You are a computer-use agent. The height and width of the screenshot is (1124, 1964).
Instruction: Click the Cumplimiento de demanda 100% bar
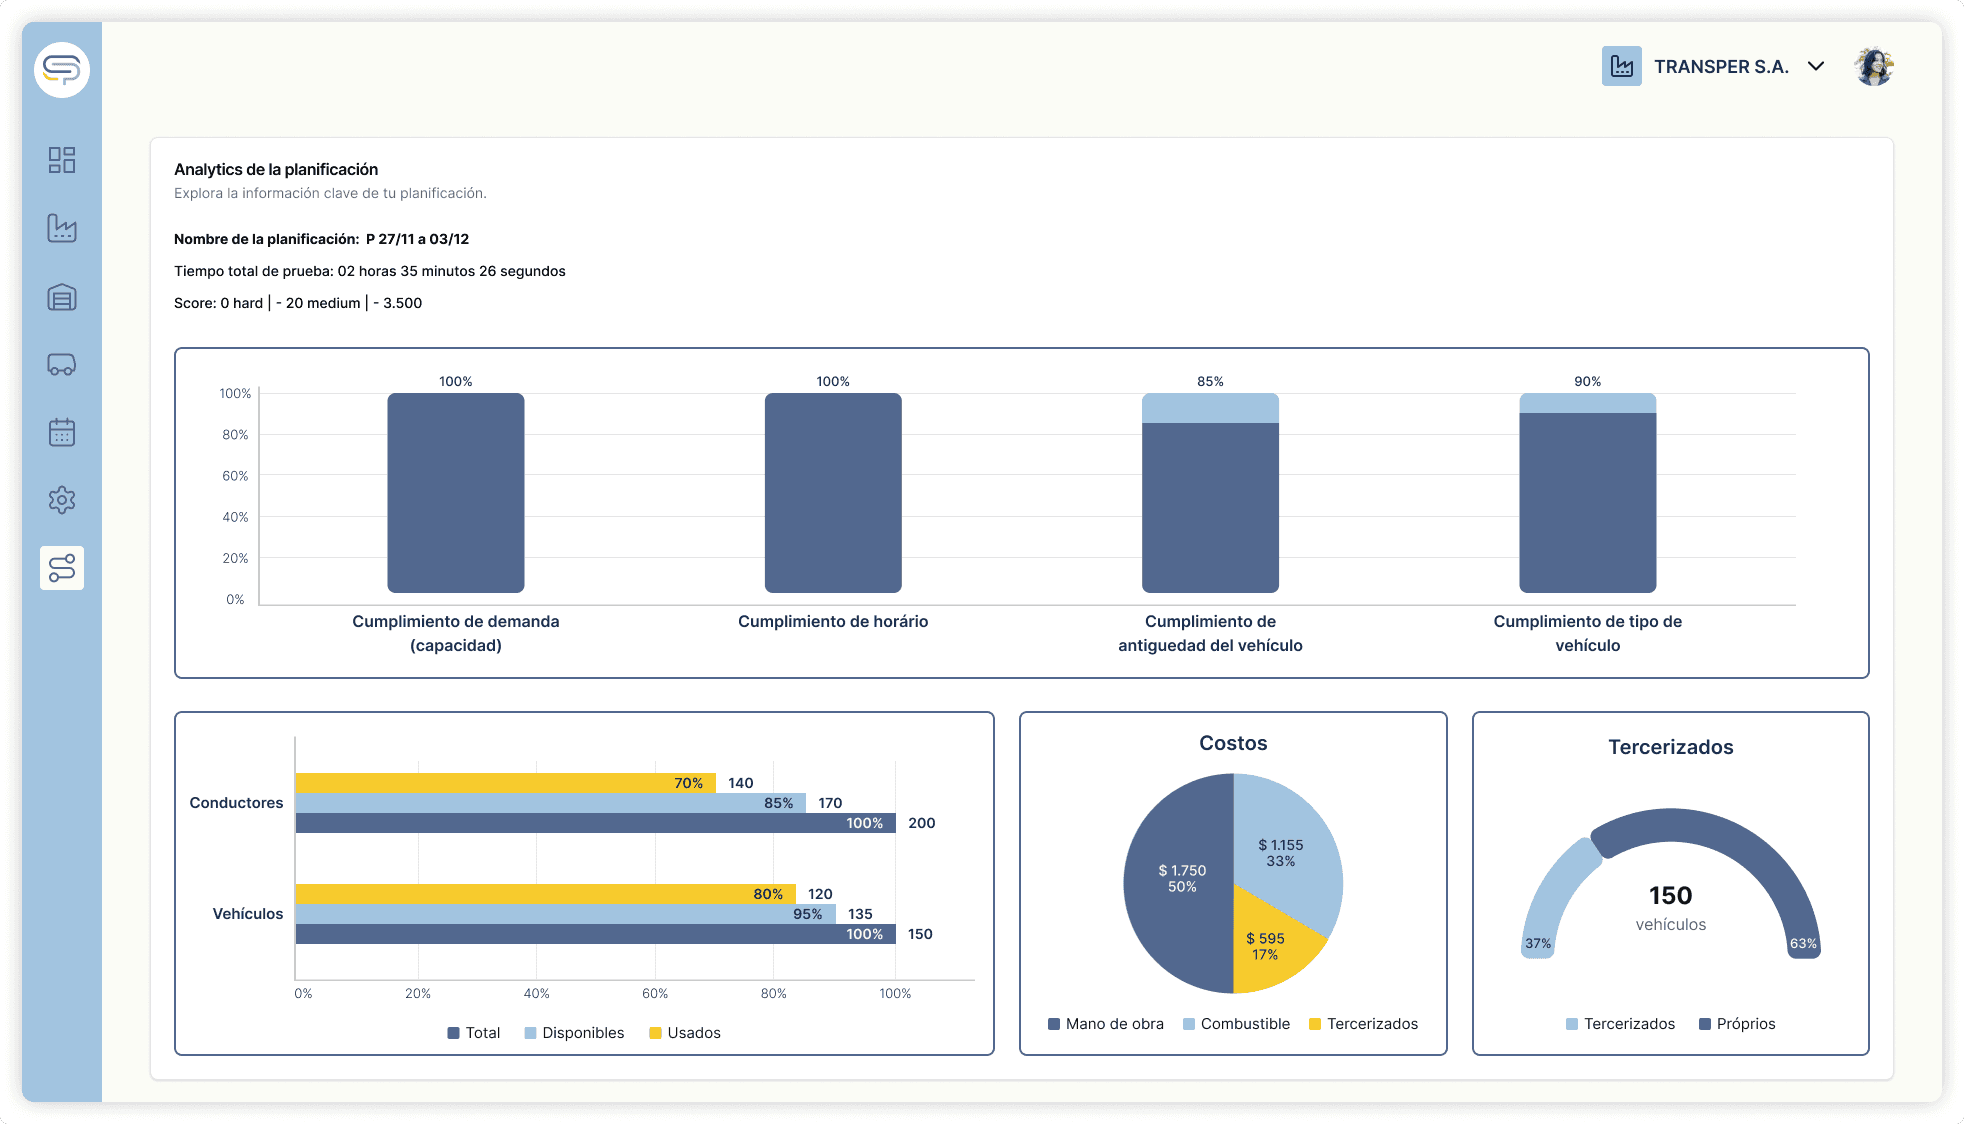click(x=455, y=492)
